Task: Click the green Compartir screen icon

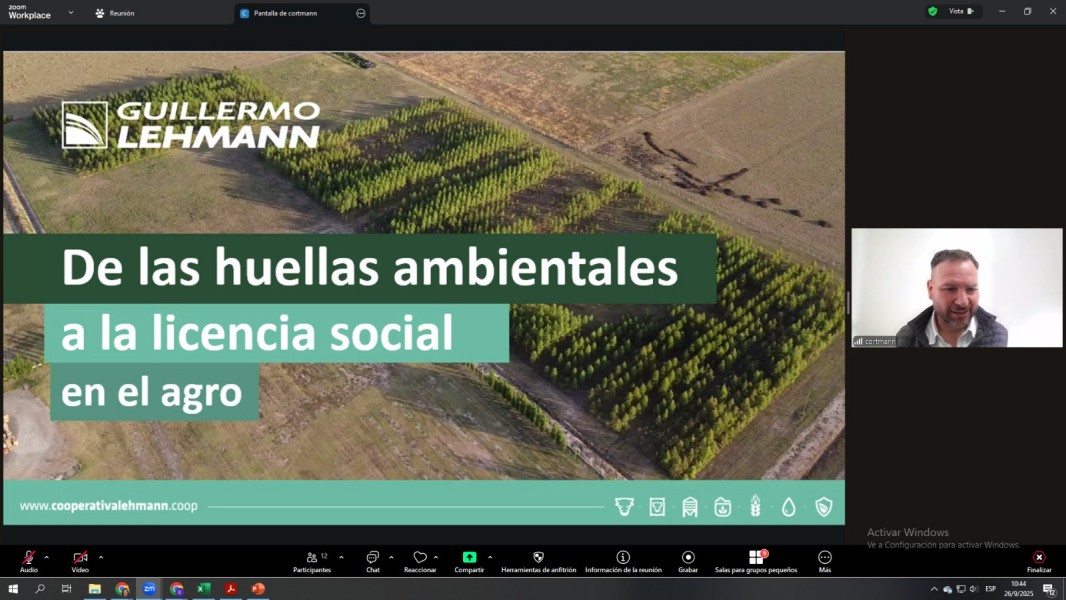Action: click(x=469, y=557)
